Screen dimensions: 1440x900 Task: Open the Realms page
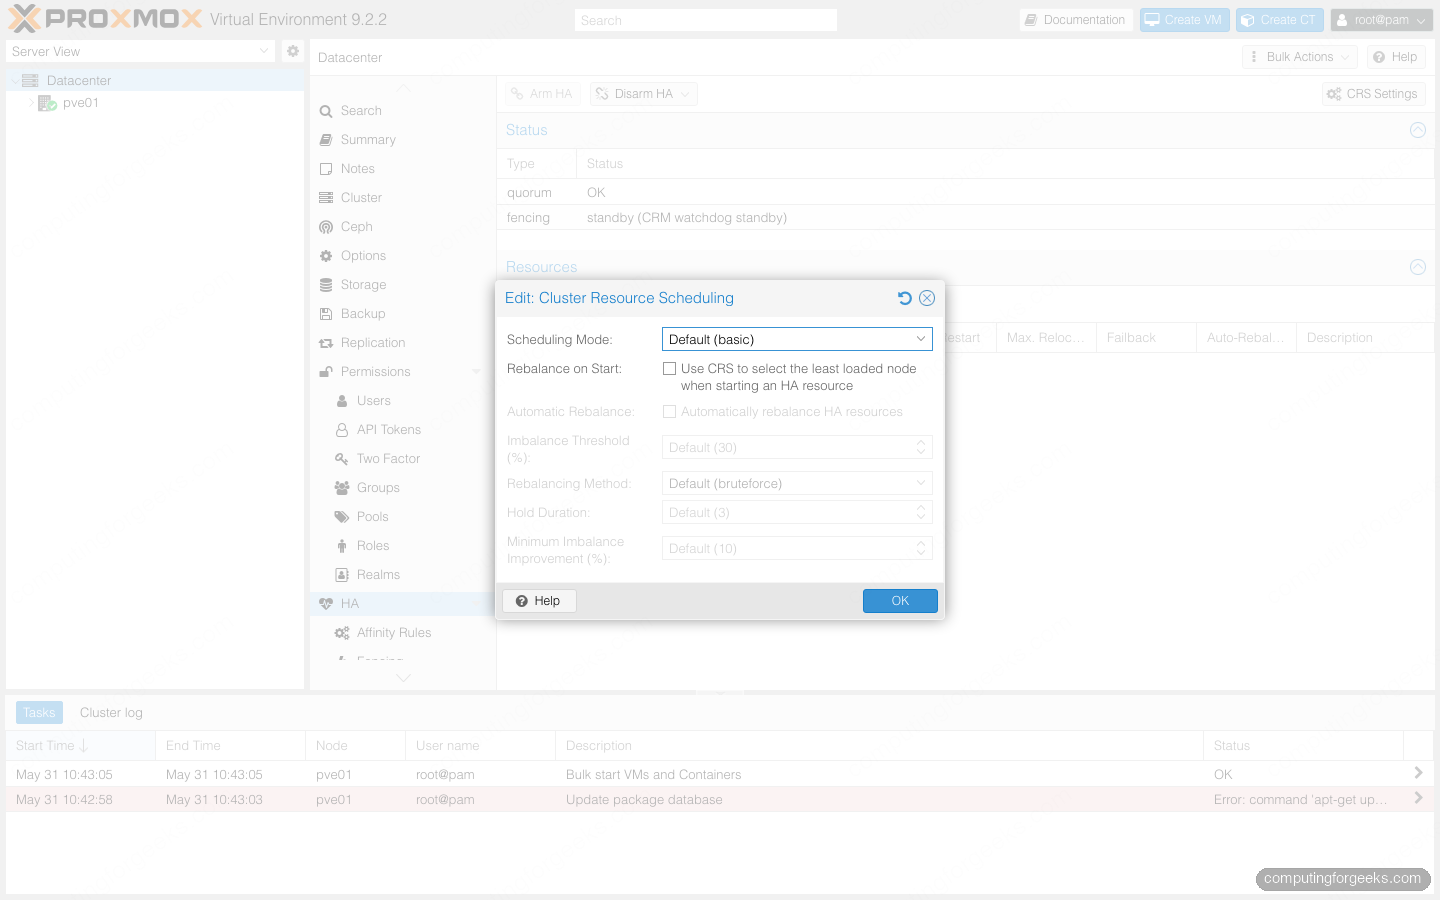click(378, 574)
